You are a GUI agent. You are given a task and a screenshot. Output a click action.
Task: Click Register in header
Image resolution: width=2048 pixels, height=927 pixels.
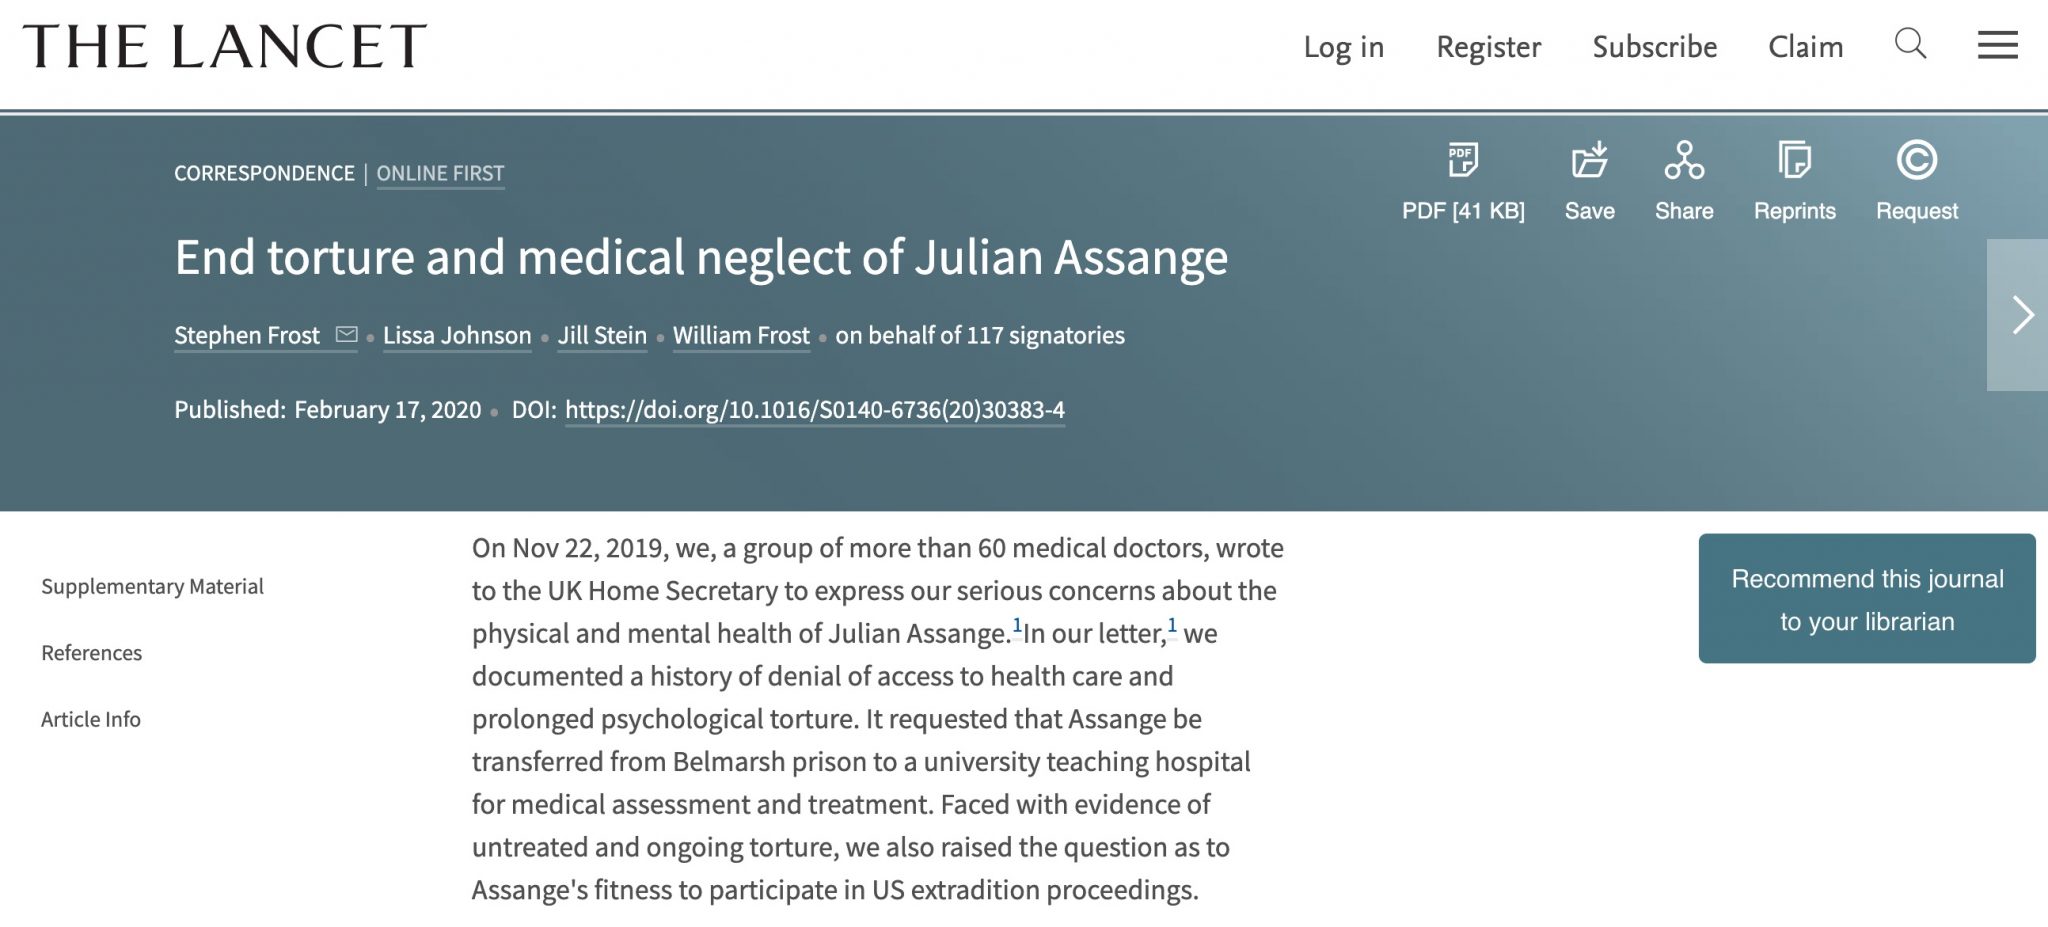[x=1488, y=46]
